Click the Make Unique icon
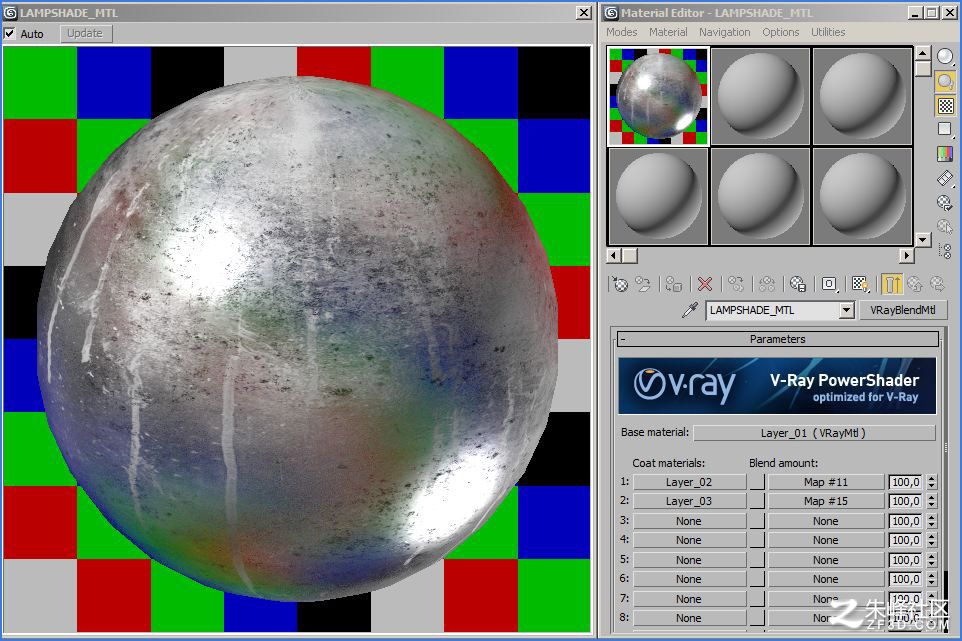962x641 pixels. (x=766, y=284)
